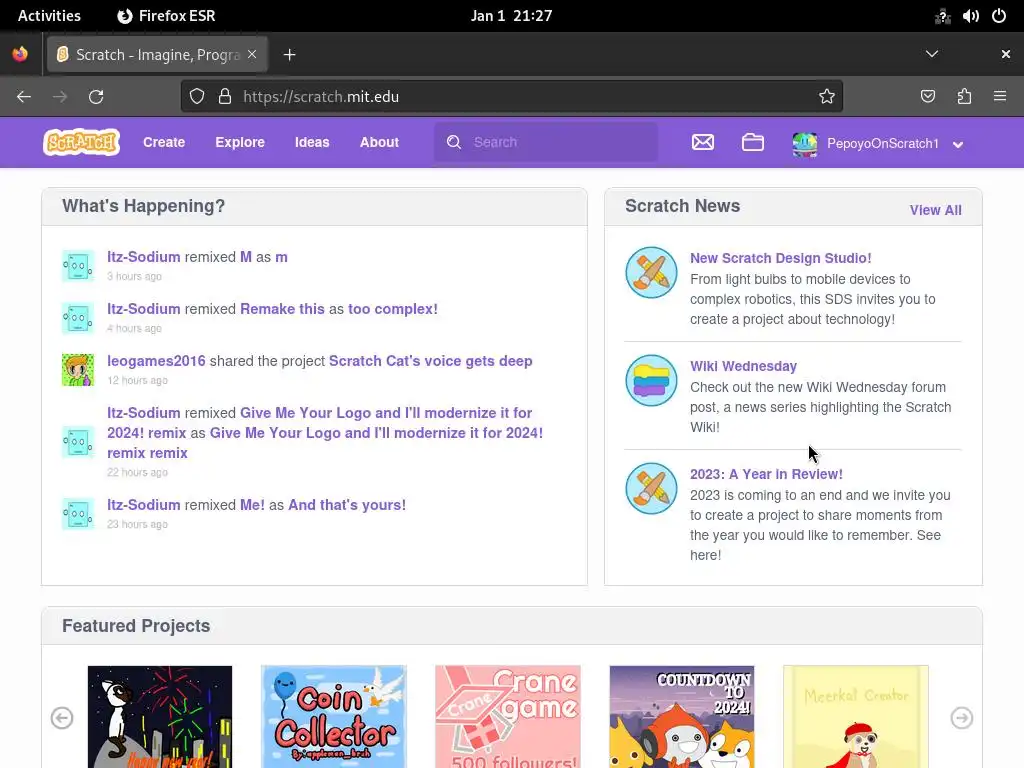Click Firefox back arrow button
This screenshot has width=1024, height=768.
coord(24,97)
